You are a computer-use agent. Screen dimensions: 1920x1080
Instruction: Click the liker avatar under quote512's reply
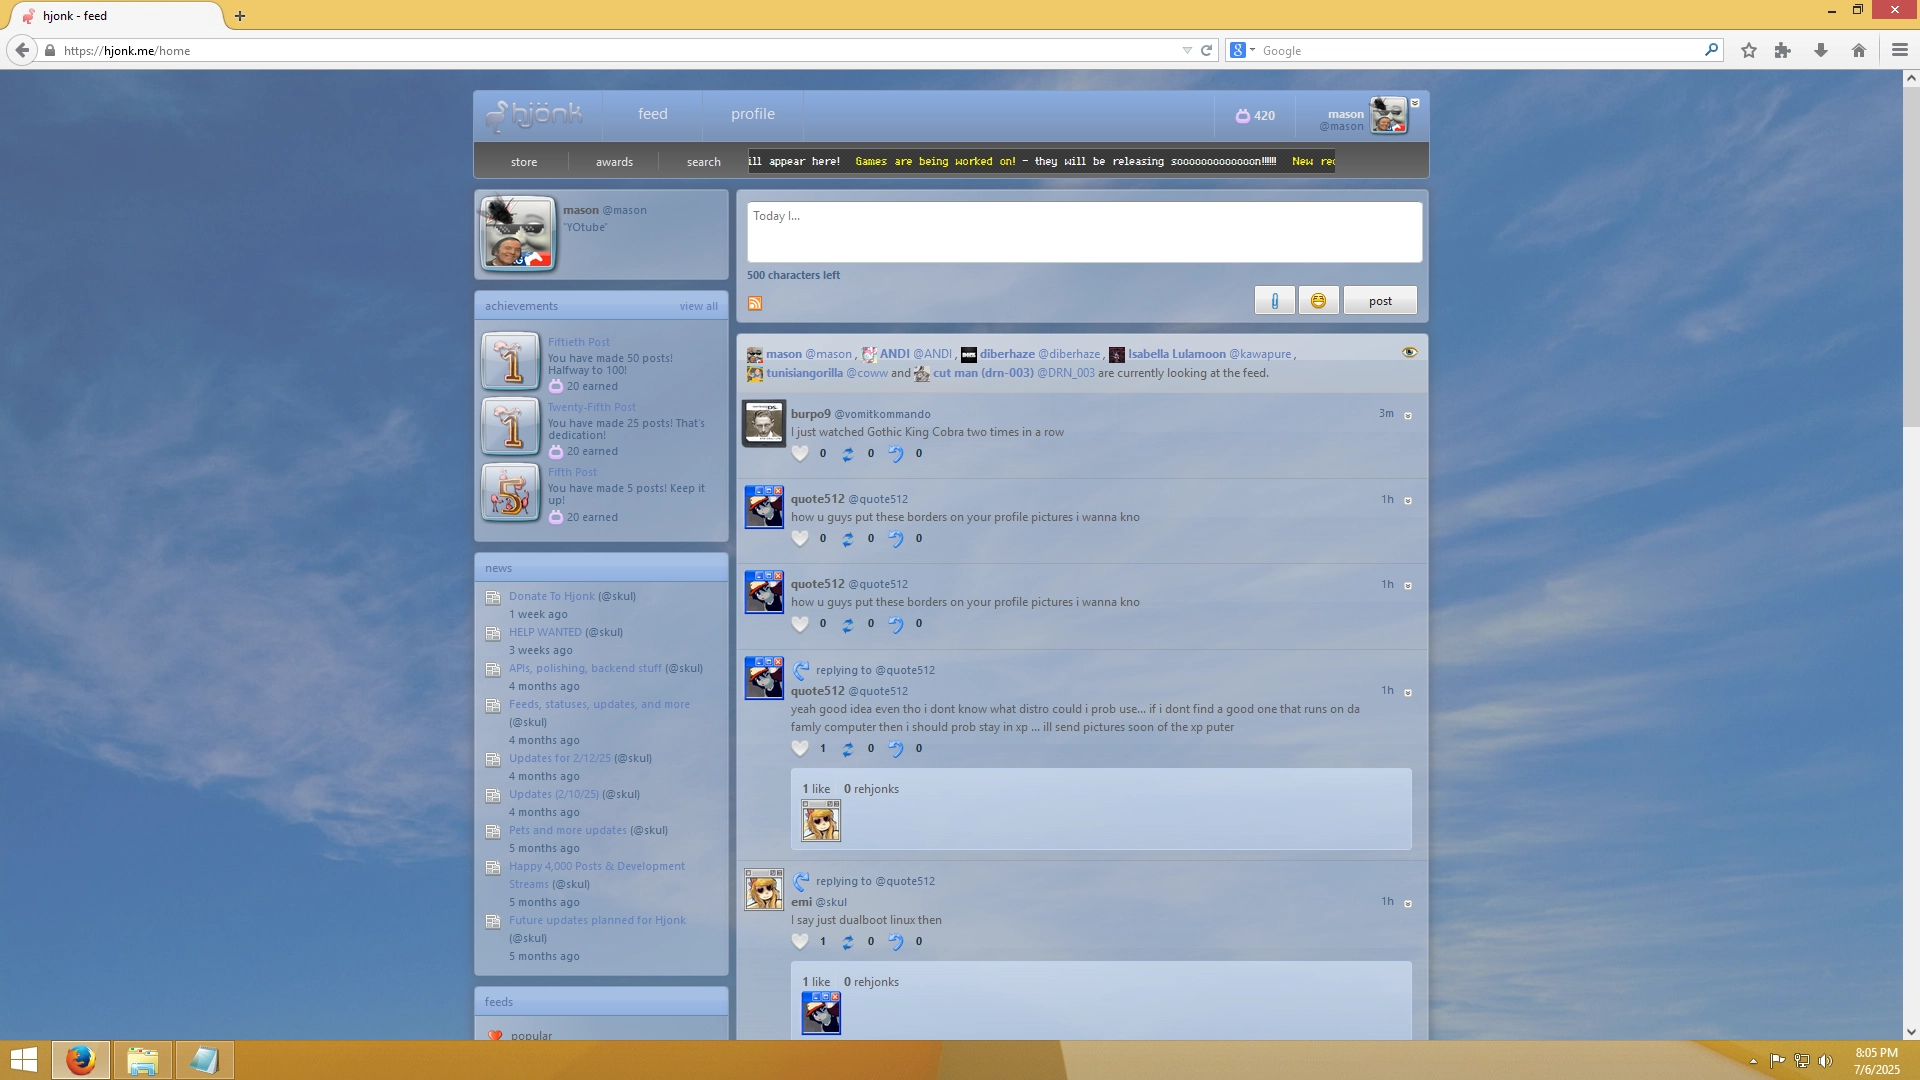820,821
